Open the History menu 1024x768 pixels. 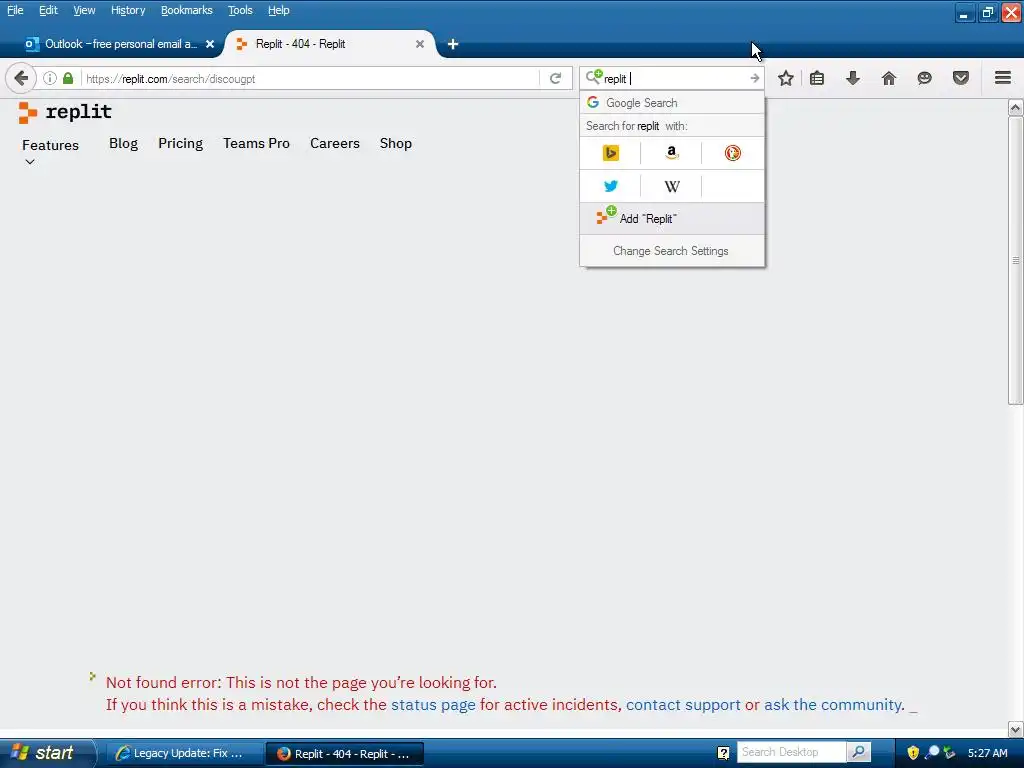(x=128, y=10)
